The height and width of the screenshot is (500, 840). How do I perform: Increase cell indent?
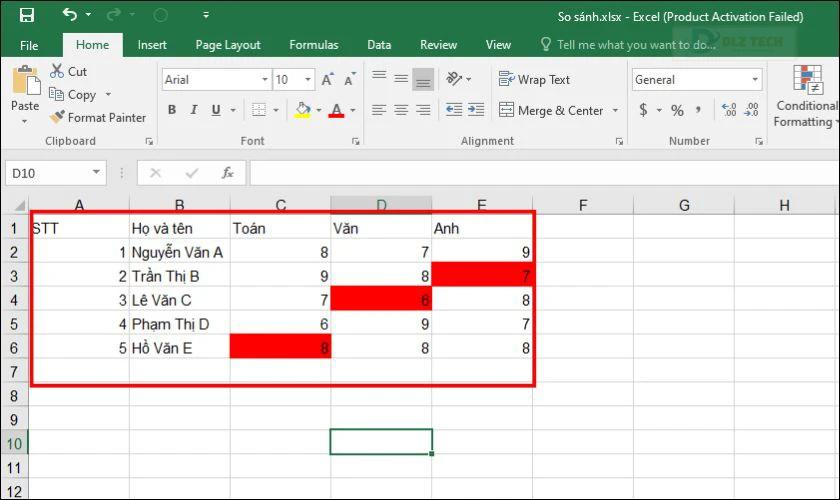476,110
